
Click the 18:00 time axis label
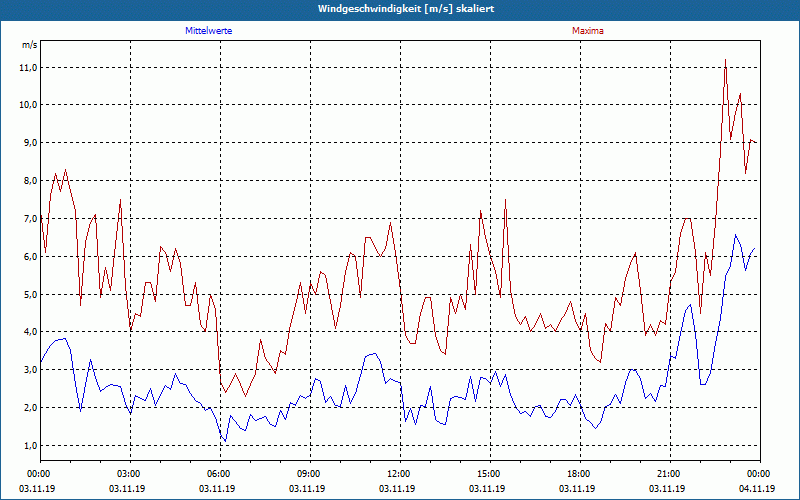[x=580, y=474]
